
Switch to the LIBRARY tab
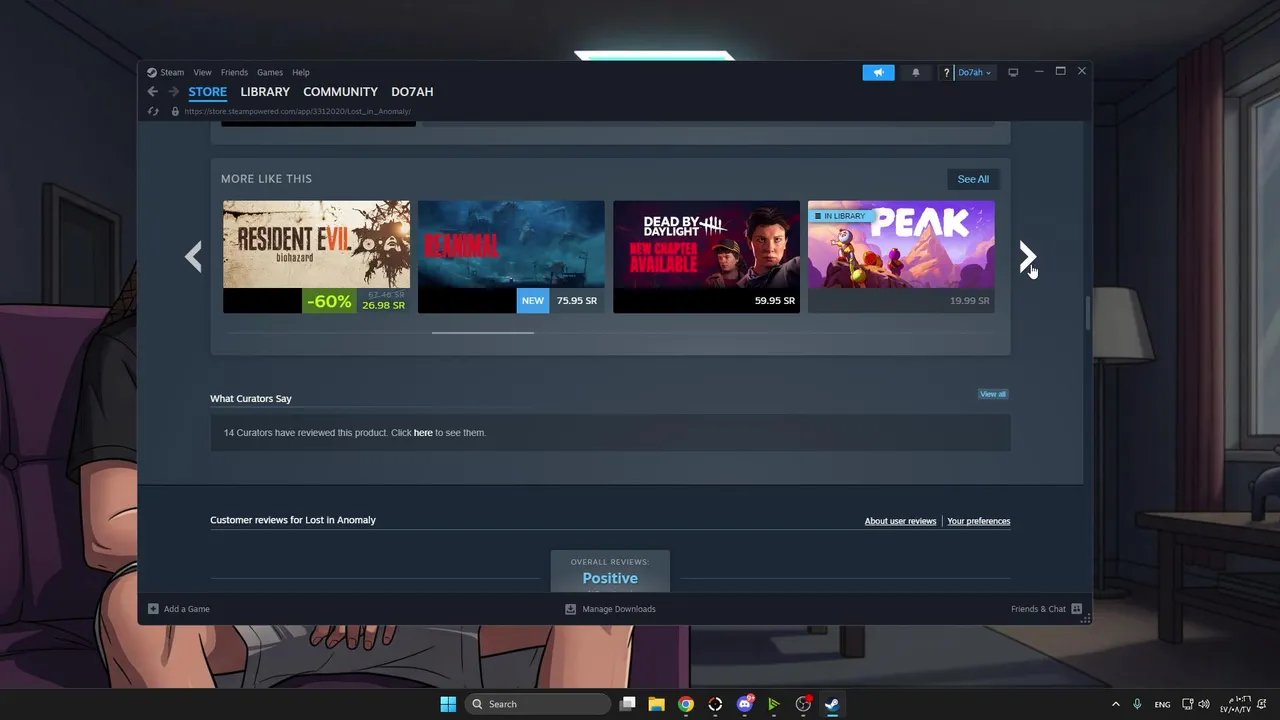coord(265,92)
